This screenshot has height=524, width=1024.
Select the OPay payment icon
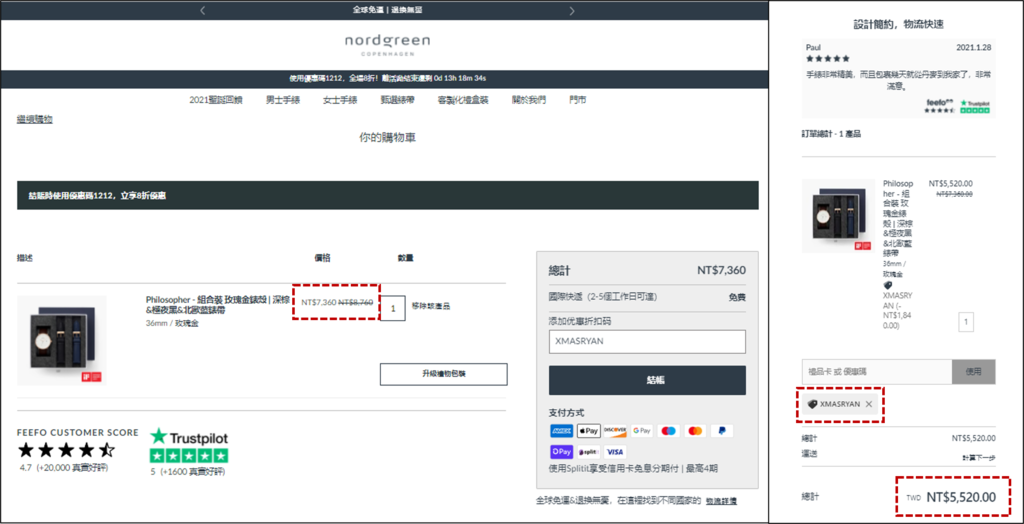tap(561, 451)
